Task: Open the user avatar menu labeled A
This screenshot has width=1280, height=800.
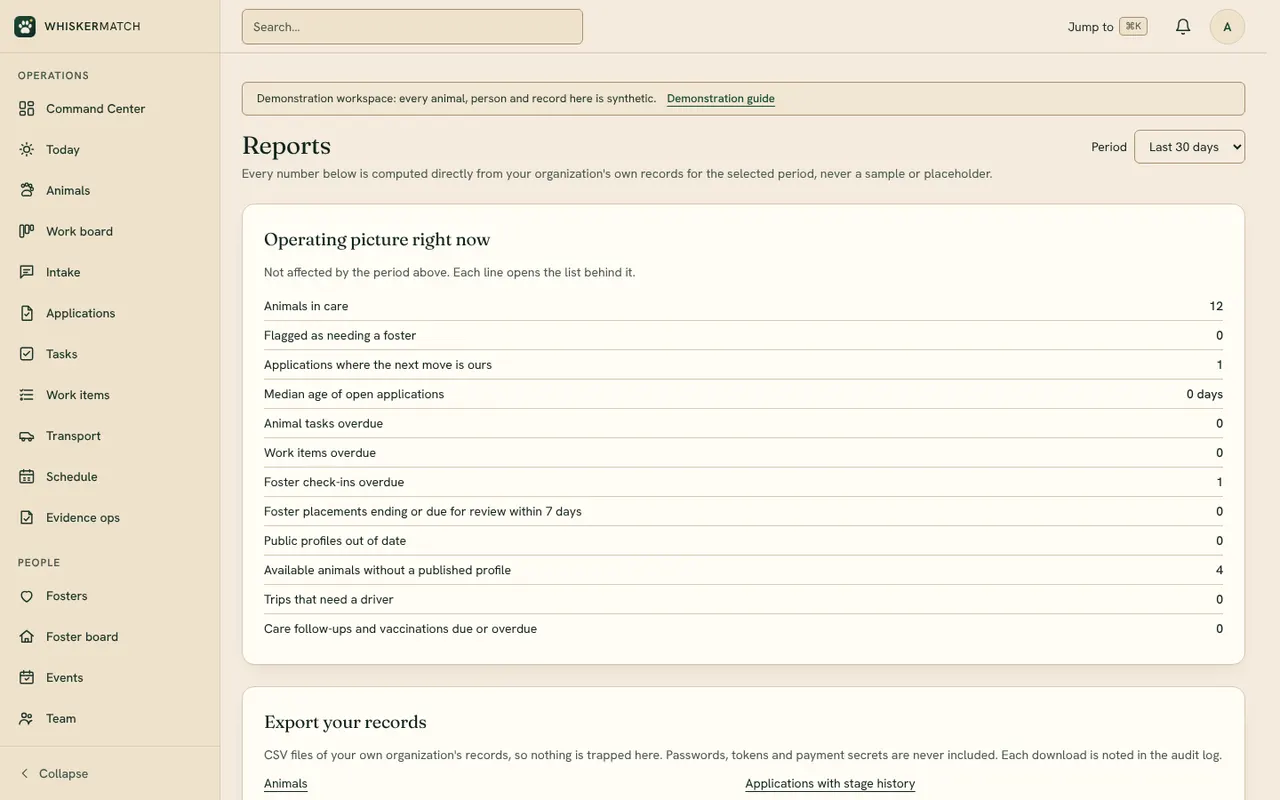Action: [x=1227, y=27]
